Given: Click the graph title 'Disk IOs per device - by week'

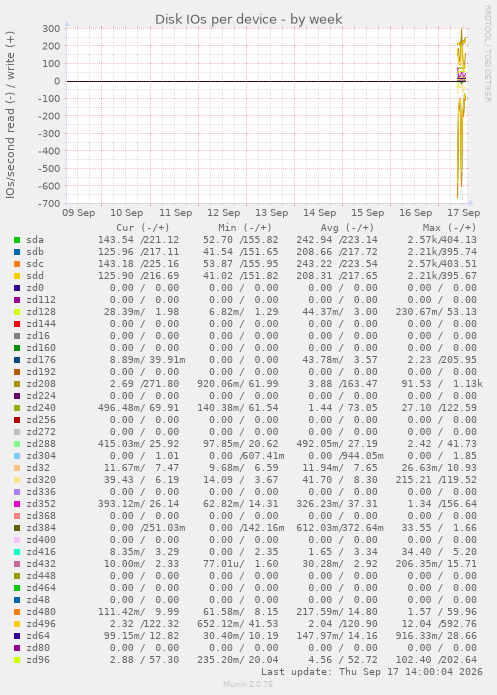Looking at the screenshot, I should [x=248, y=20].
